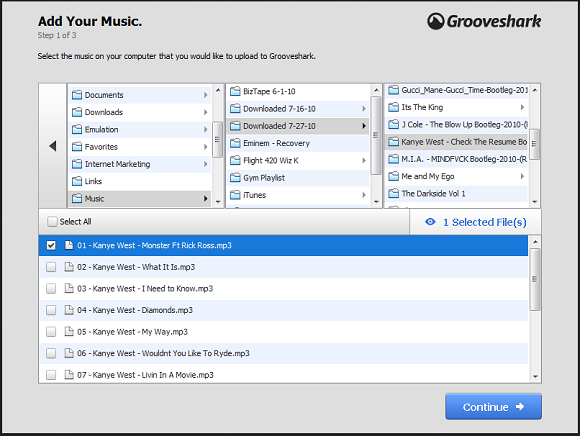Viewport: 580px width, 436px height.
Task: Expand the Downloaded 7-16-10 arrow
Action: 364,109
